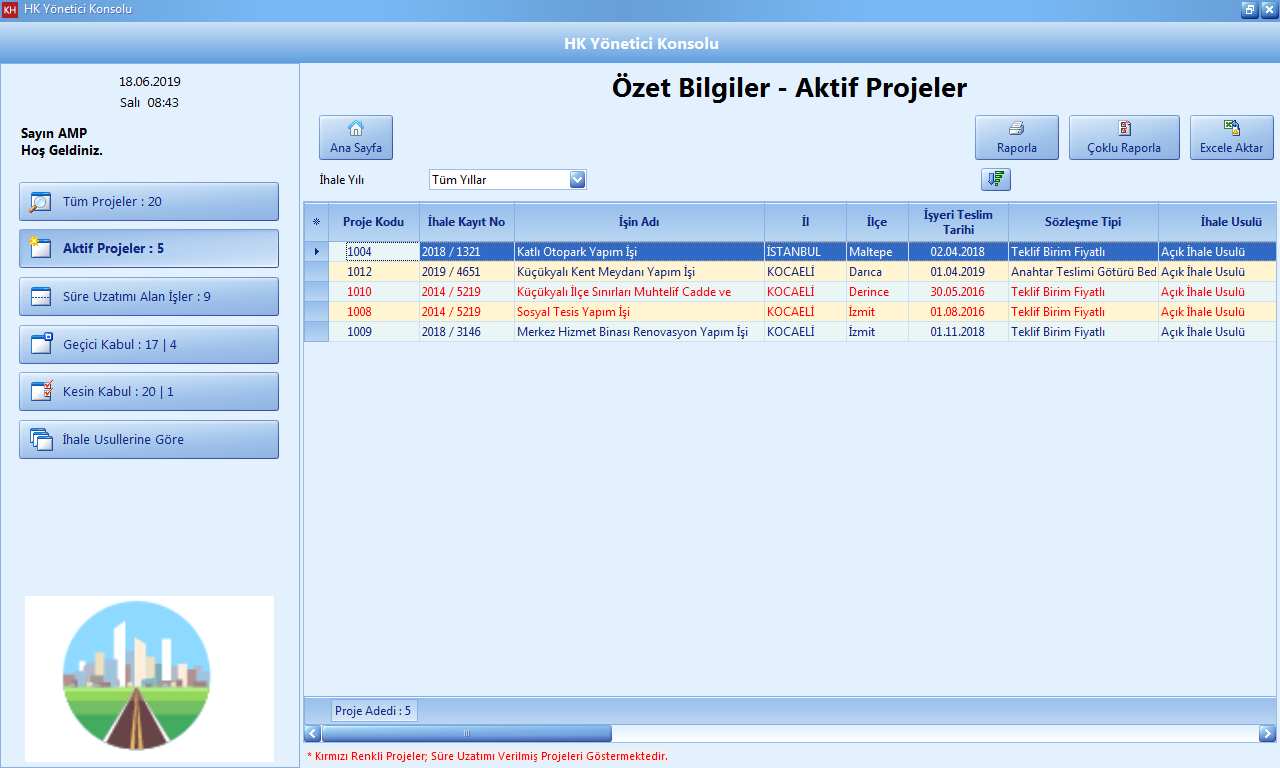The image size is (1280, 768).
Task: Click the calendar icon on Kesin Kabul
Action: click(x=41, y=391)
